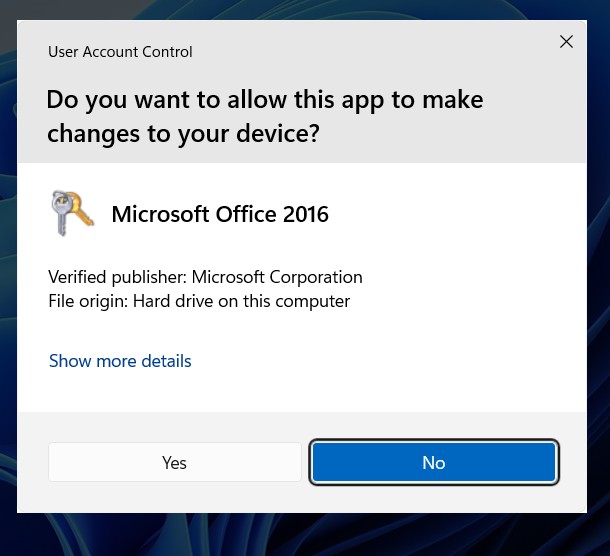Viewport: 610px width, 556px height.
Task: Open the Show more details link
Action: pyautogui.click(x=120, y=361)
